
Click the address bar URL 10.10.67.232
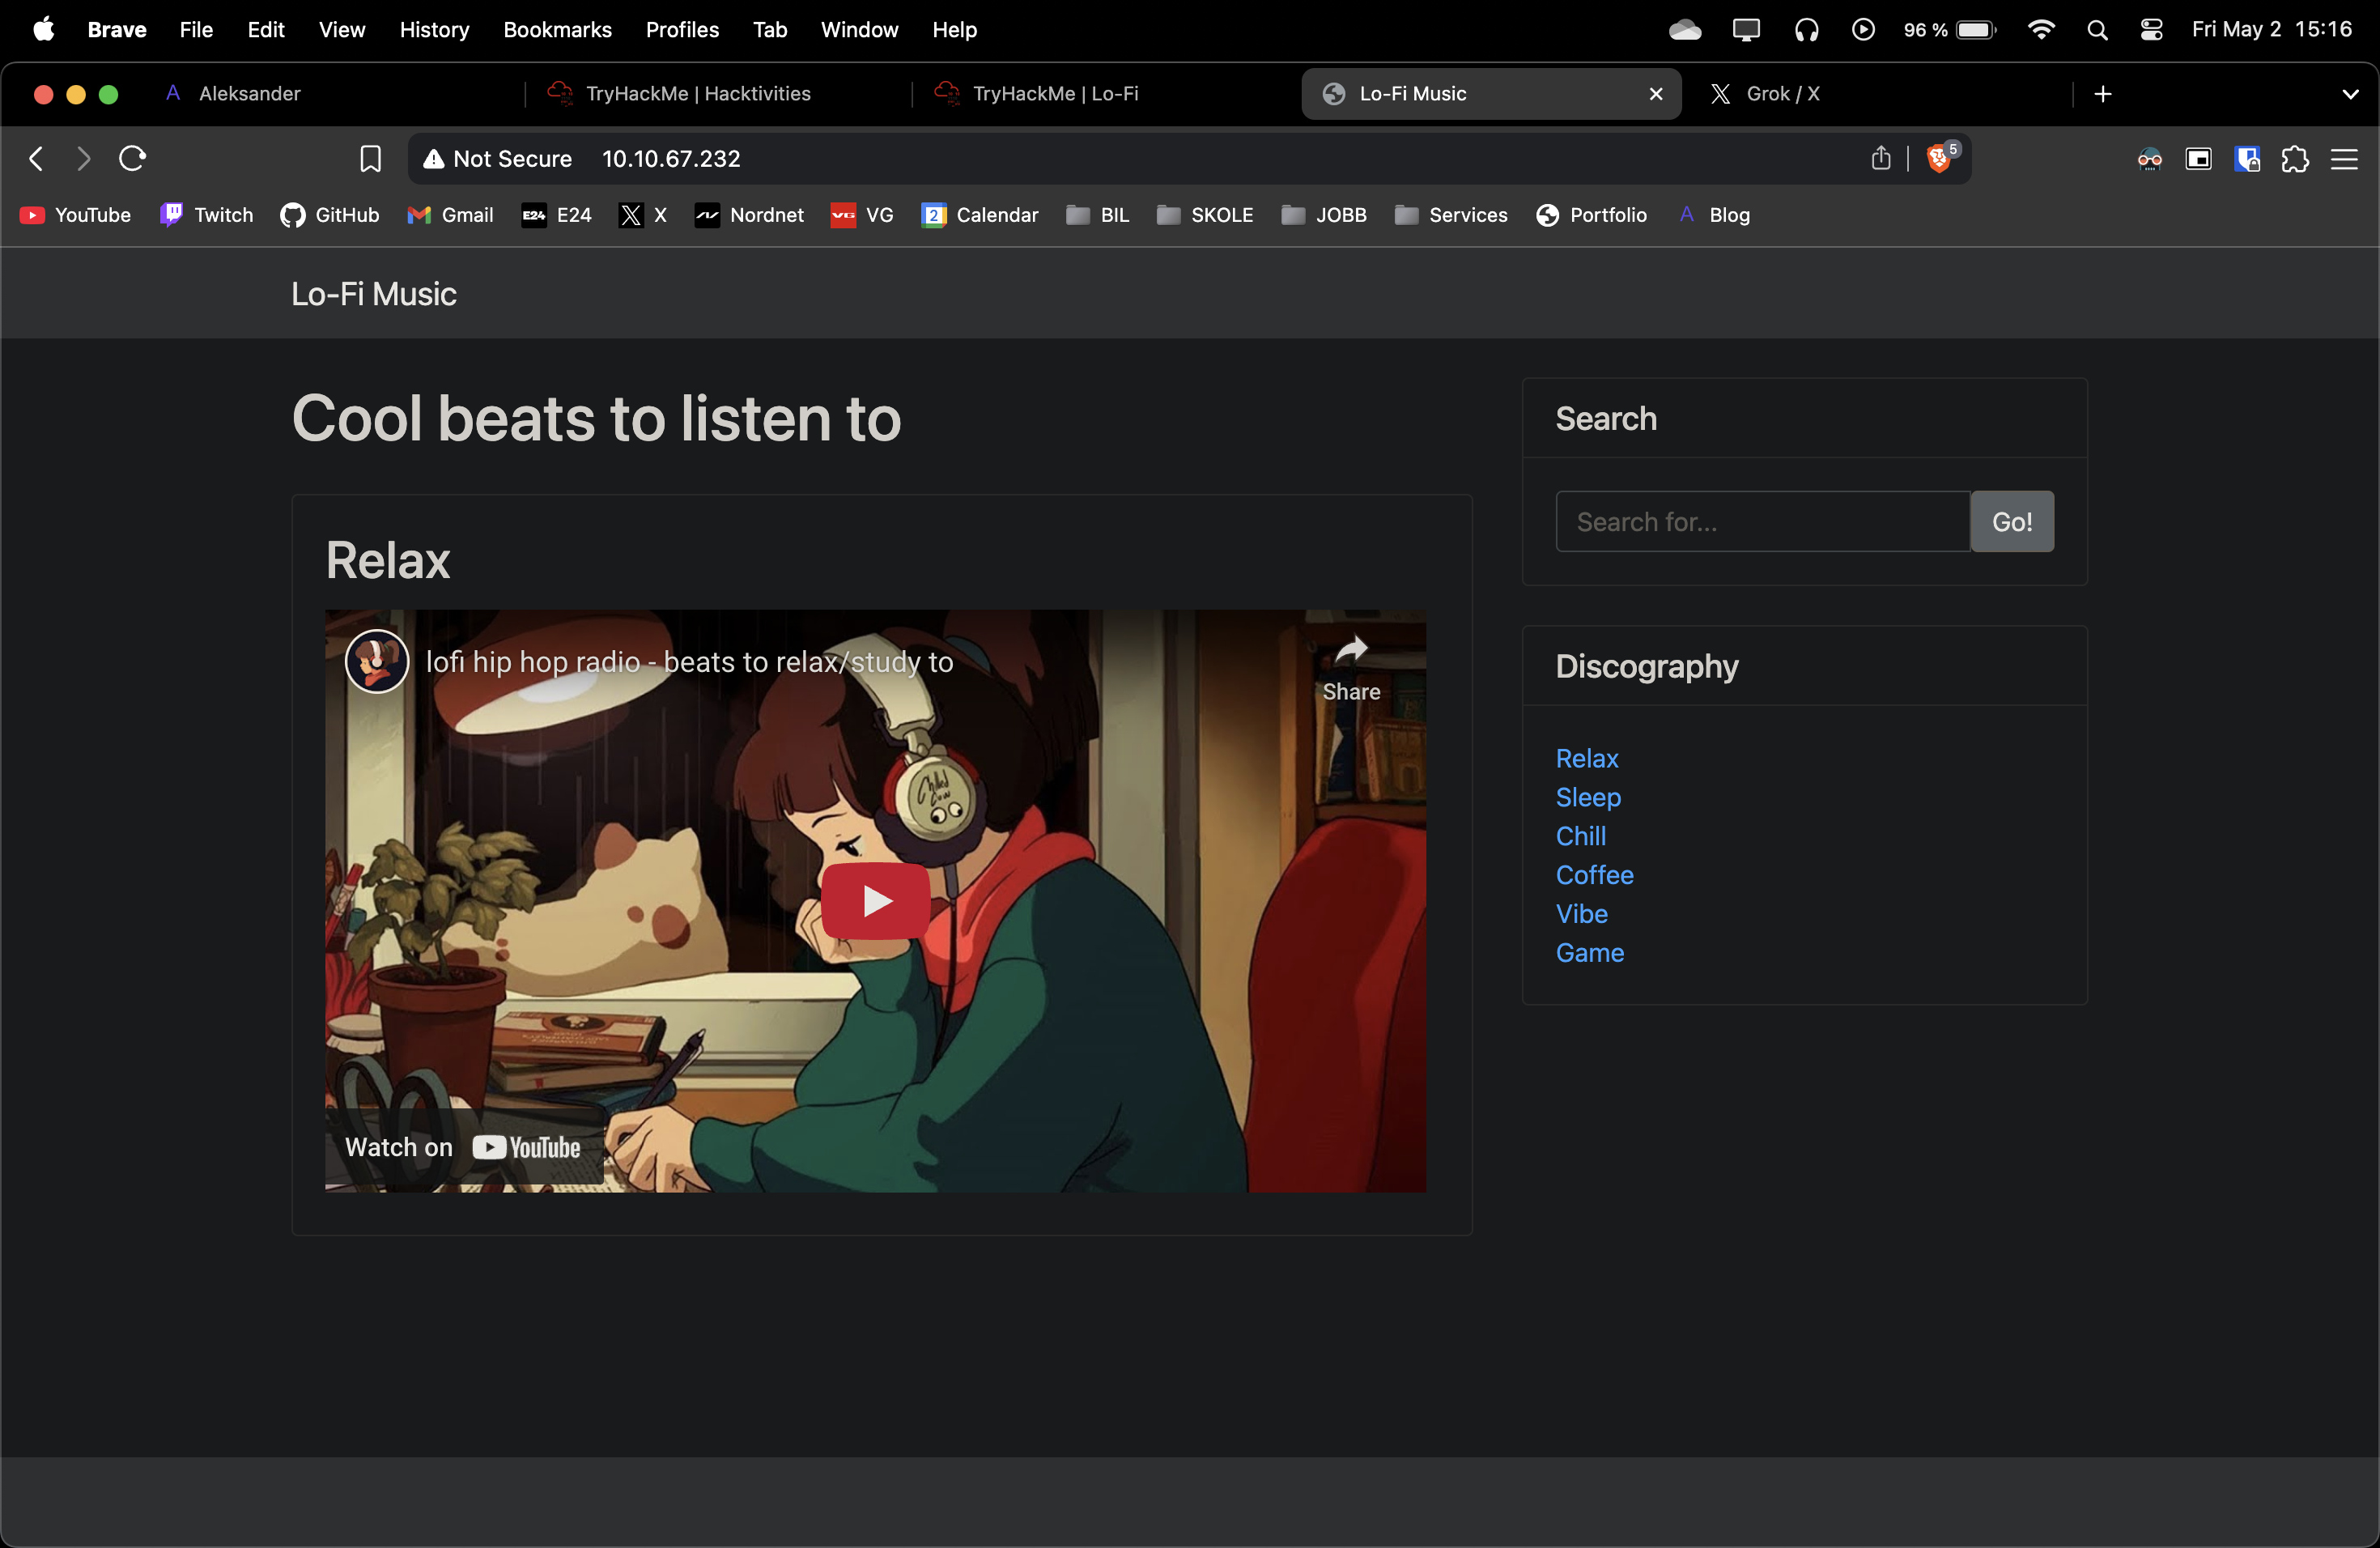(x=671, y=159)
